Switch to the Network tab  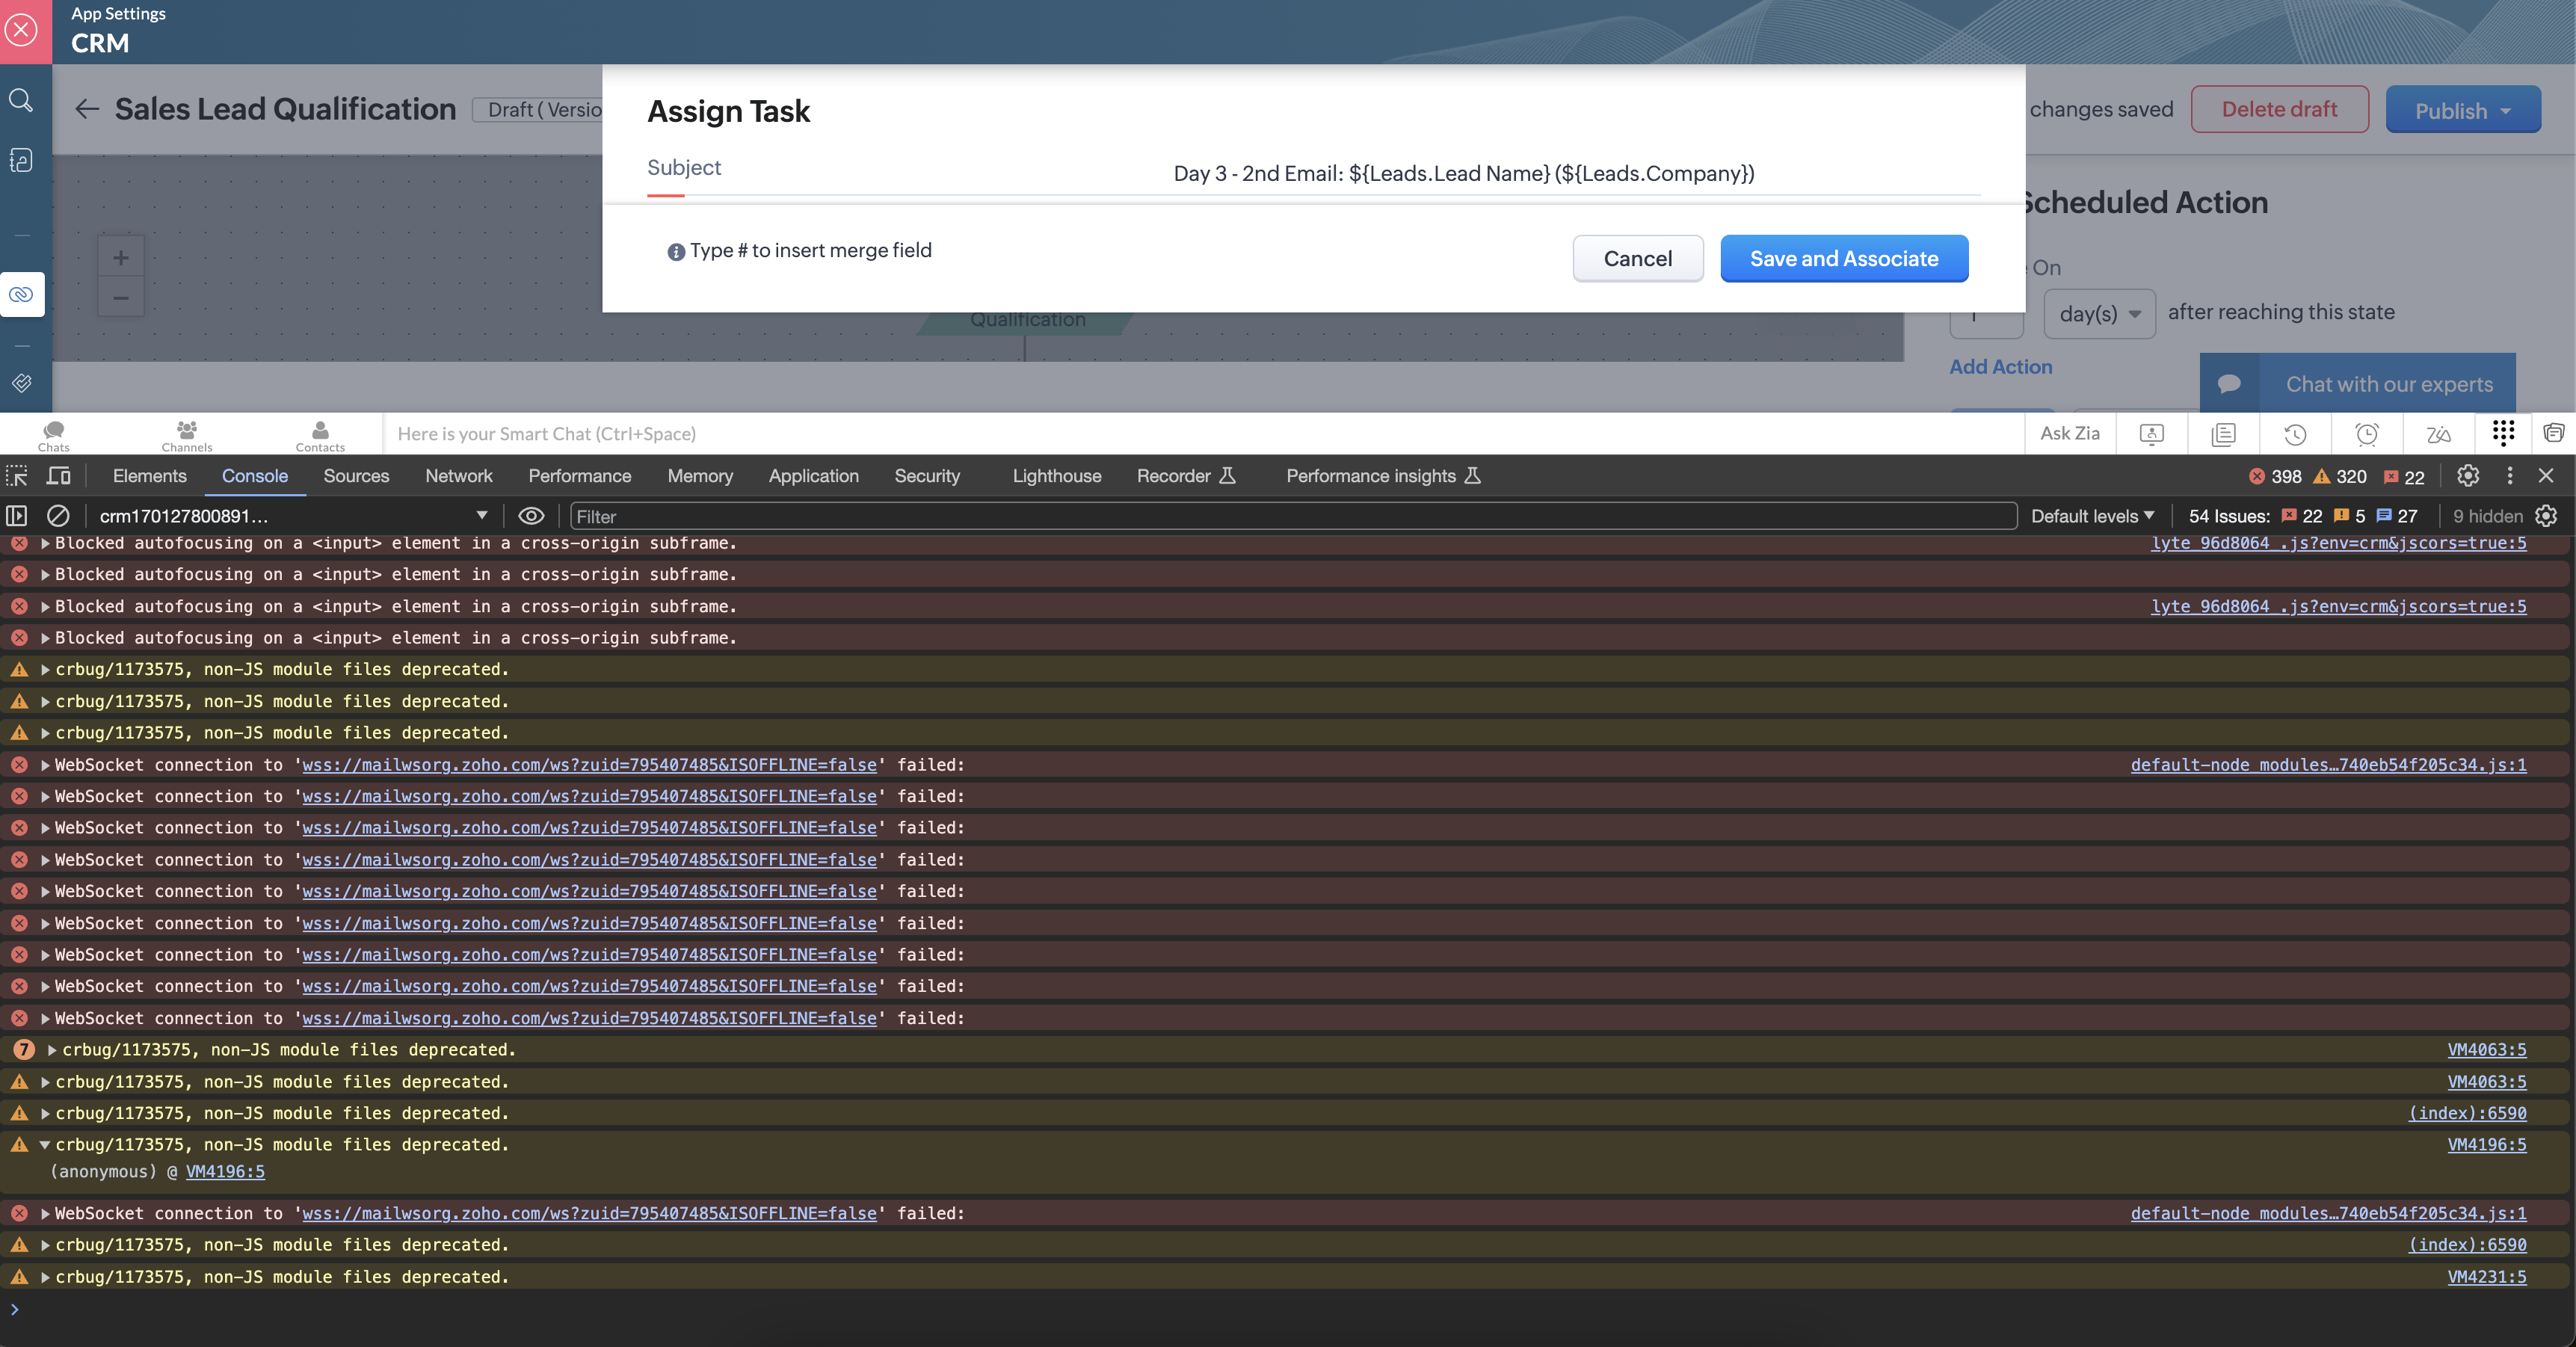458,476
